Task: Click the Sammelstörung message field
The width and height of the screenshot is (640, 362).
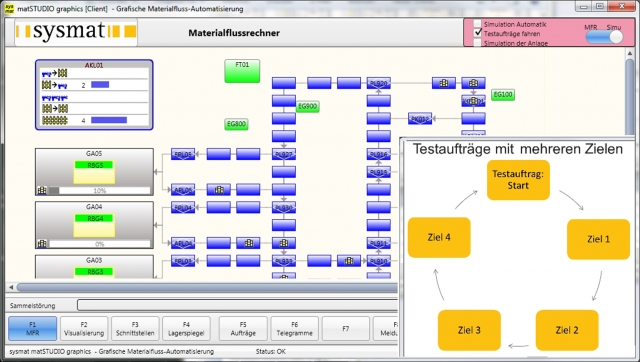Action: 238,305
